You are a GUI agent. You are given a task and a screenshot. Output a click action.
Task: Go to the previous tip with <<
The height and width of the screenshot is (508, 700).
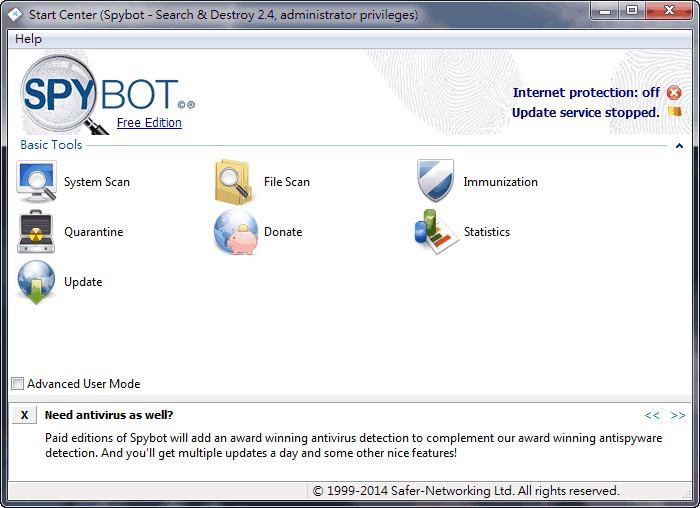tap(652, 416)
